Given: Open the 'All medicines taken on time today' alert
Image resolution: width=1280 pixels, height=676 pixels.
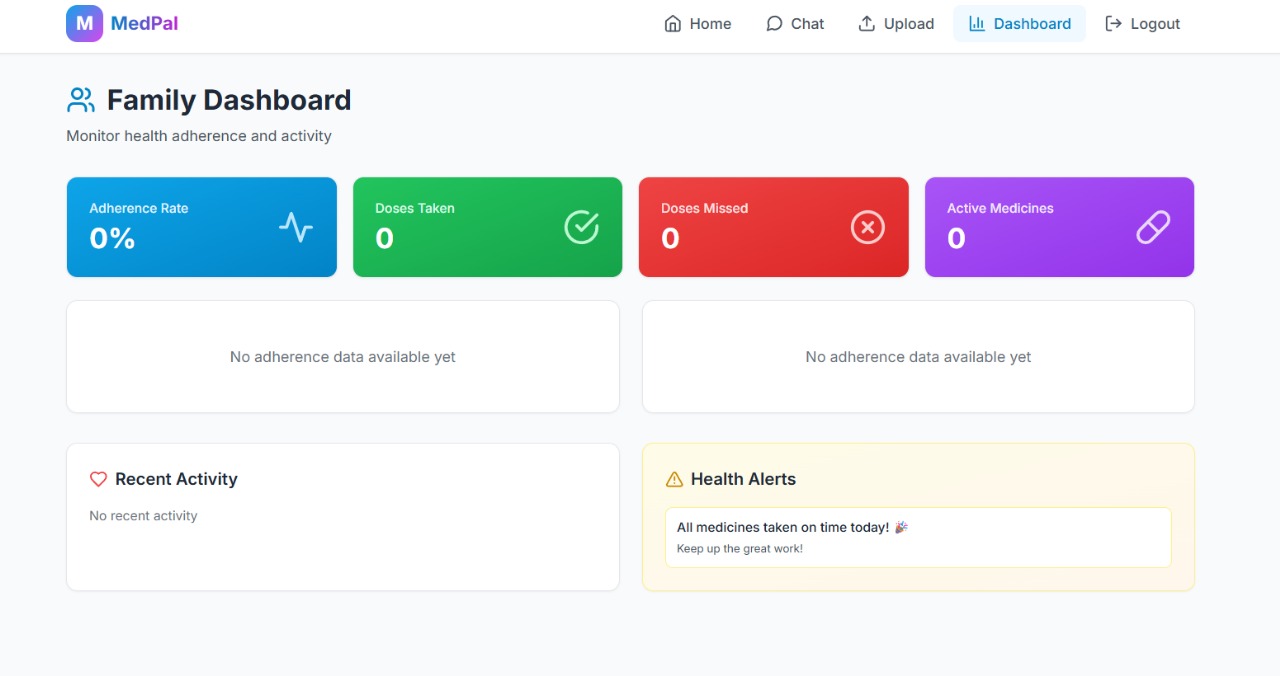Looking at the screenshot, I should tap(918, 537).
